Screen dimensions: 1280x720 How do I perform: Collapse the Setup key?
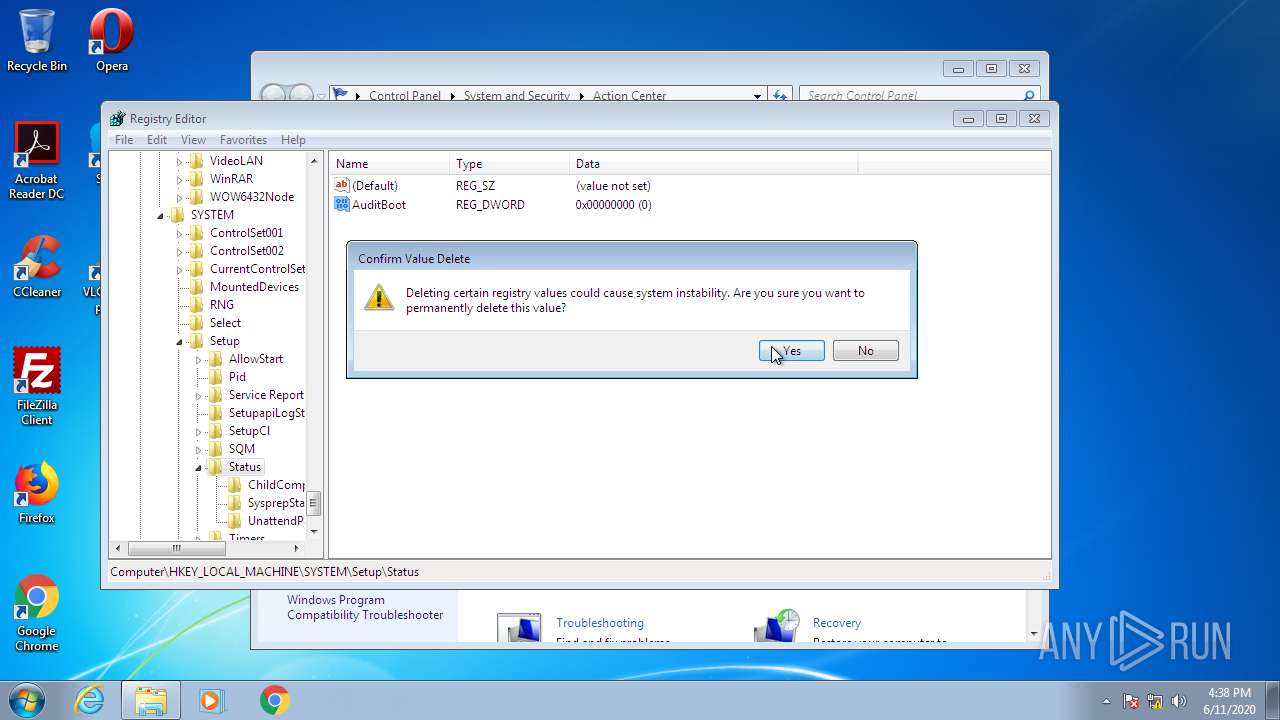(180, 341)
